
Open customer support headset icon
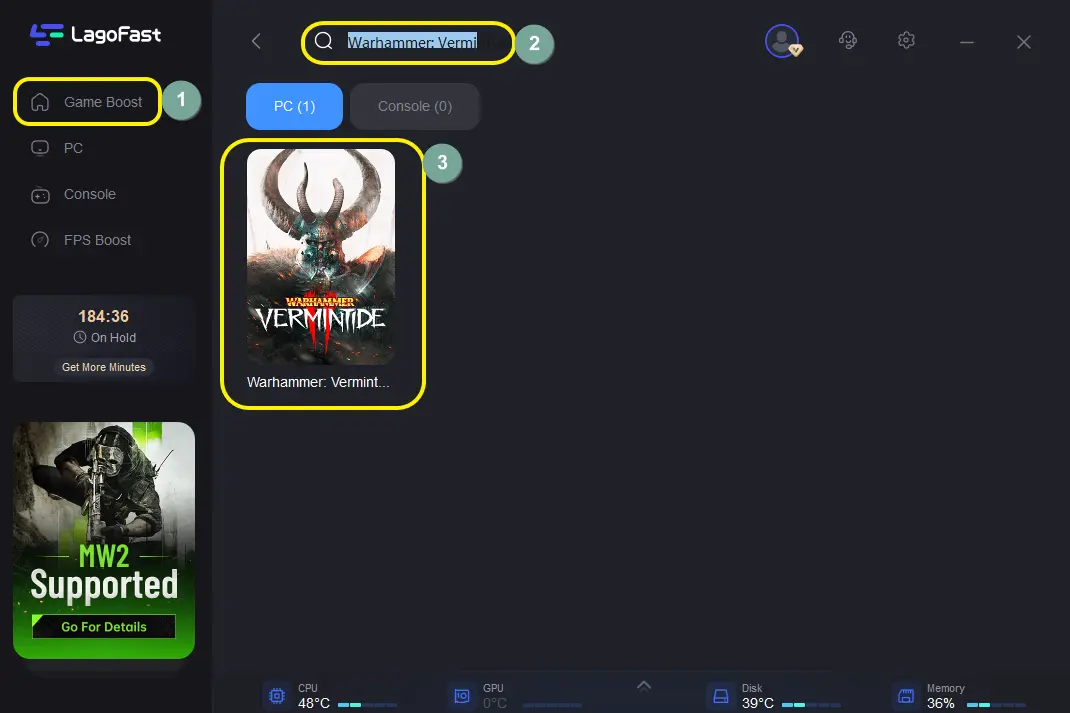coord(847,41)
